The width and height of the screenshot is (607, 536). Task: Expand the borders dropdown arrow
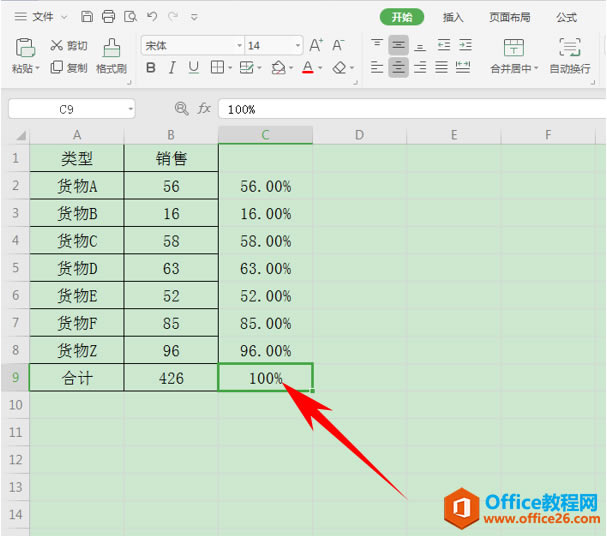(230, 68)
